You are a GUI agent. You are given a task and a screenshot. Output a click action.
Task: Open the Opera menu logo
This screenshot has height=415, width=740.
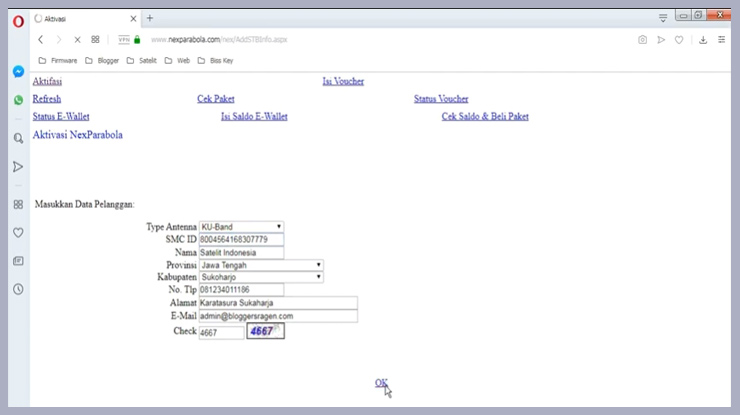click(x=18, y=21)
